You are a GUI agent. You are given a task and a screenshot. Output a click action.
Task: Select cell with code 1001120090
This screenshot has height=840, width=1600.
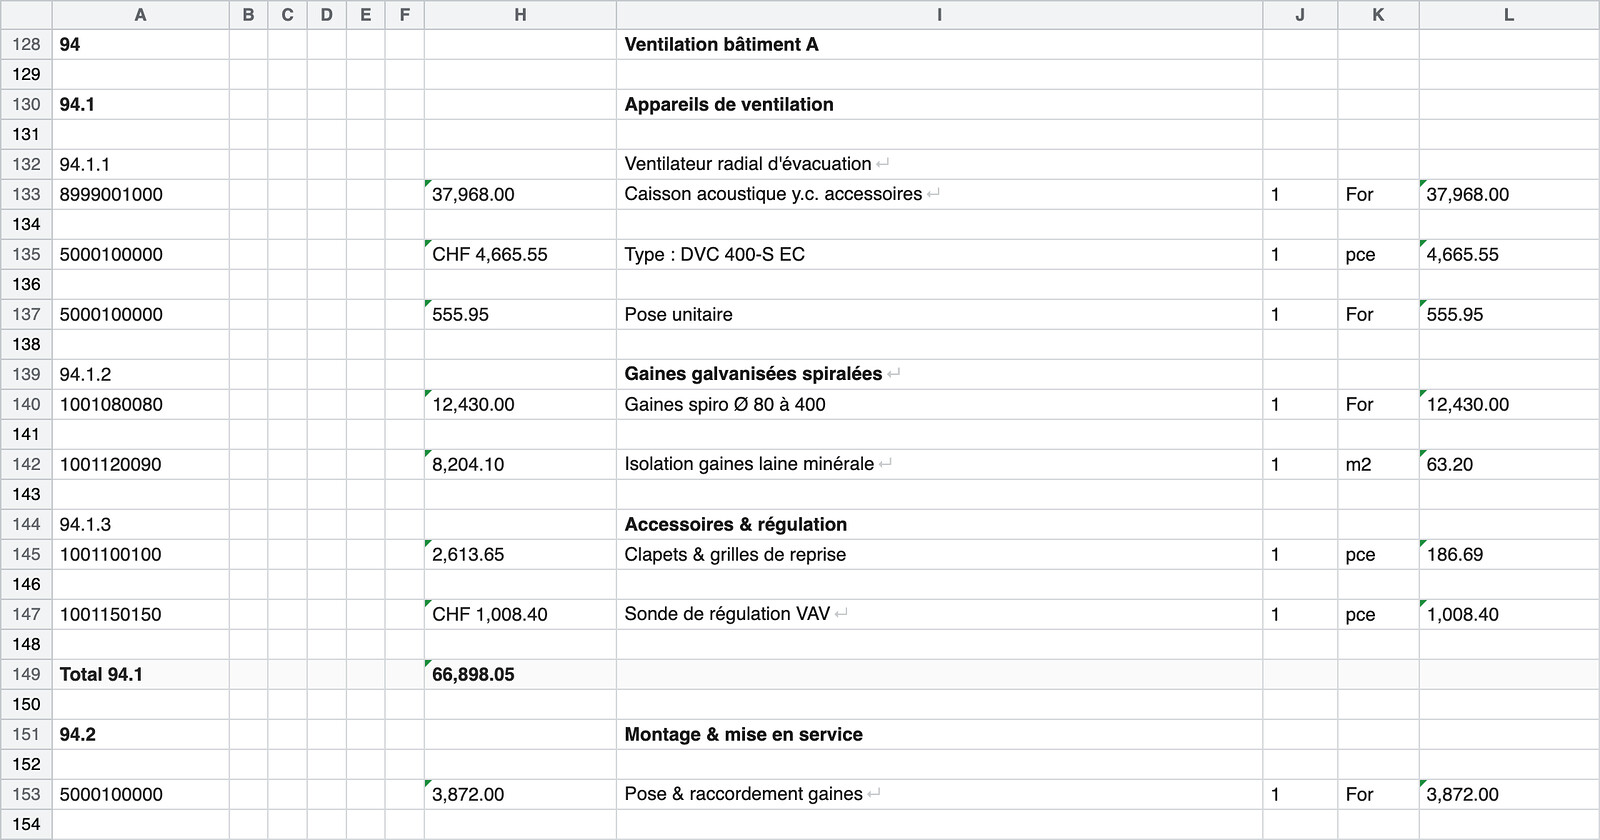(x=140, y=464)
